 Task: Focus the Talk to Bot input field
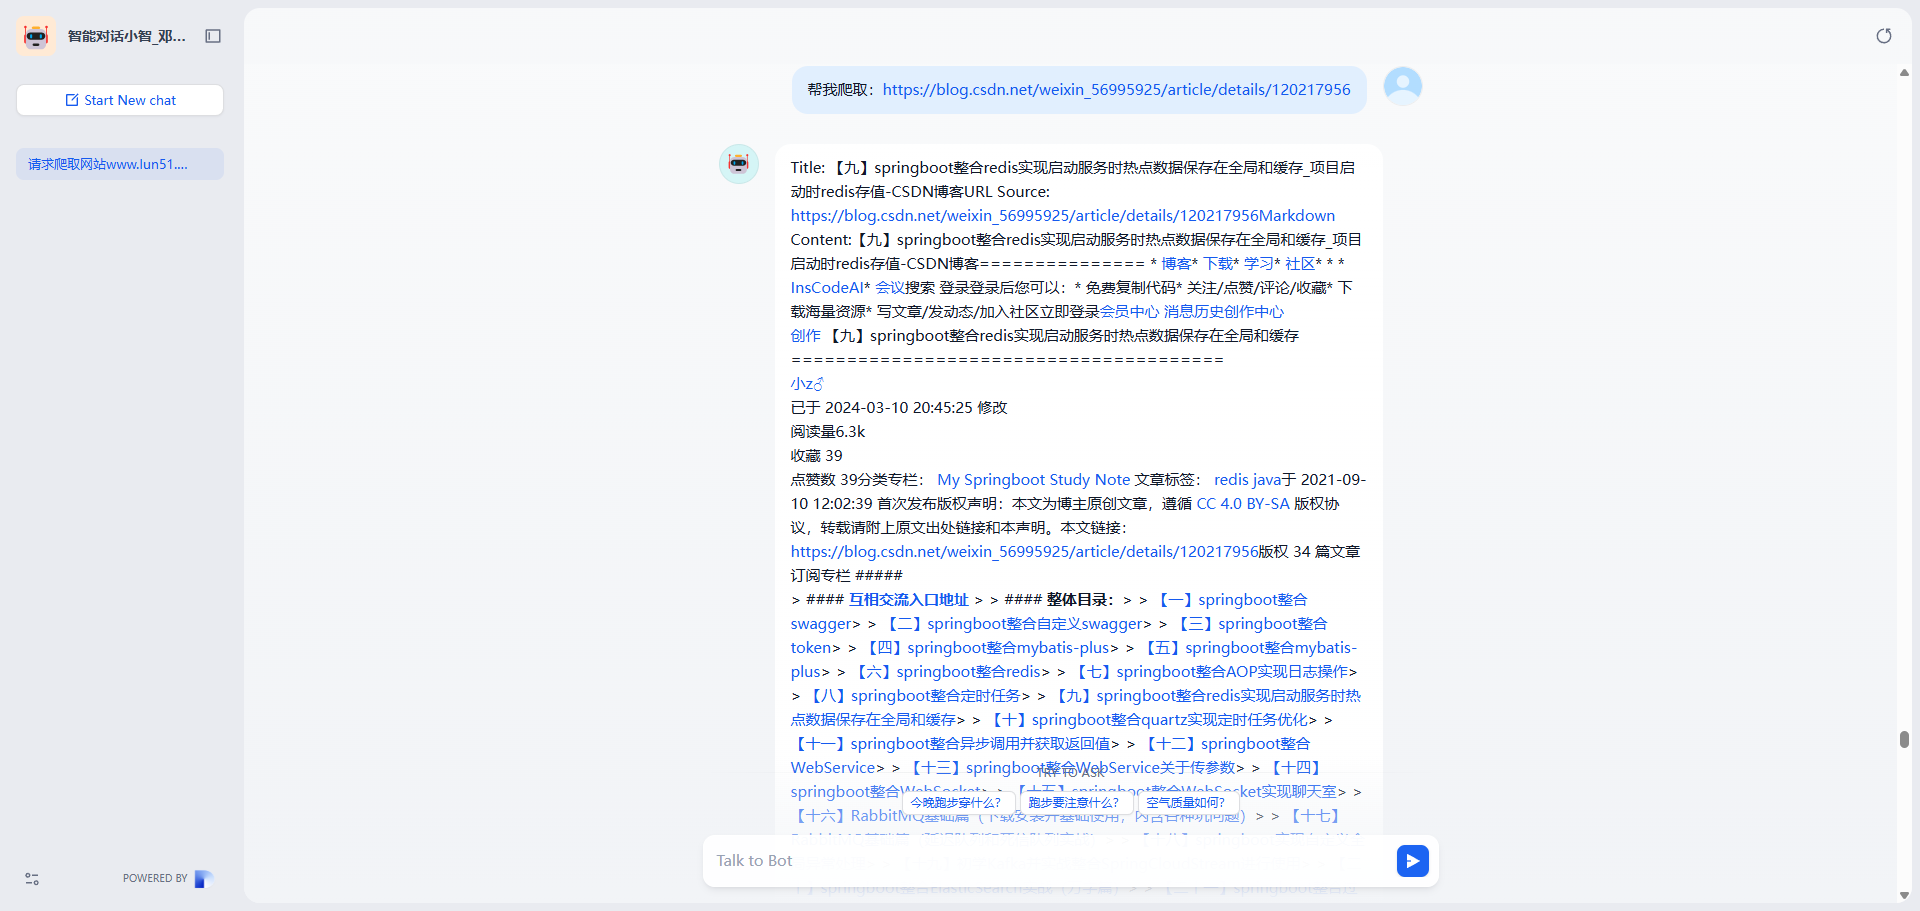(1050, 861)
